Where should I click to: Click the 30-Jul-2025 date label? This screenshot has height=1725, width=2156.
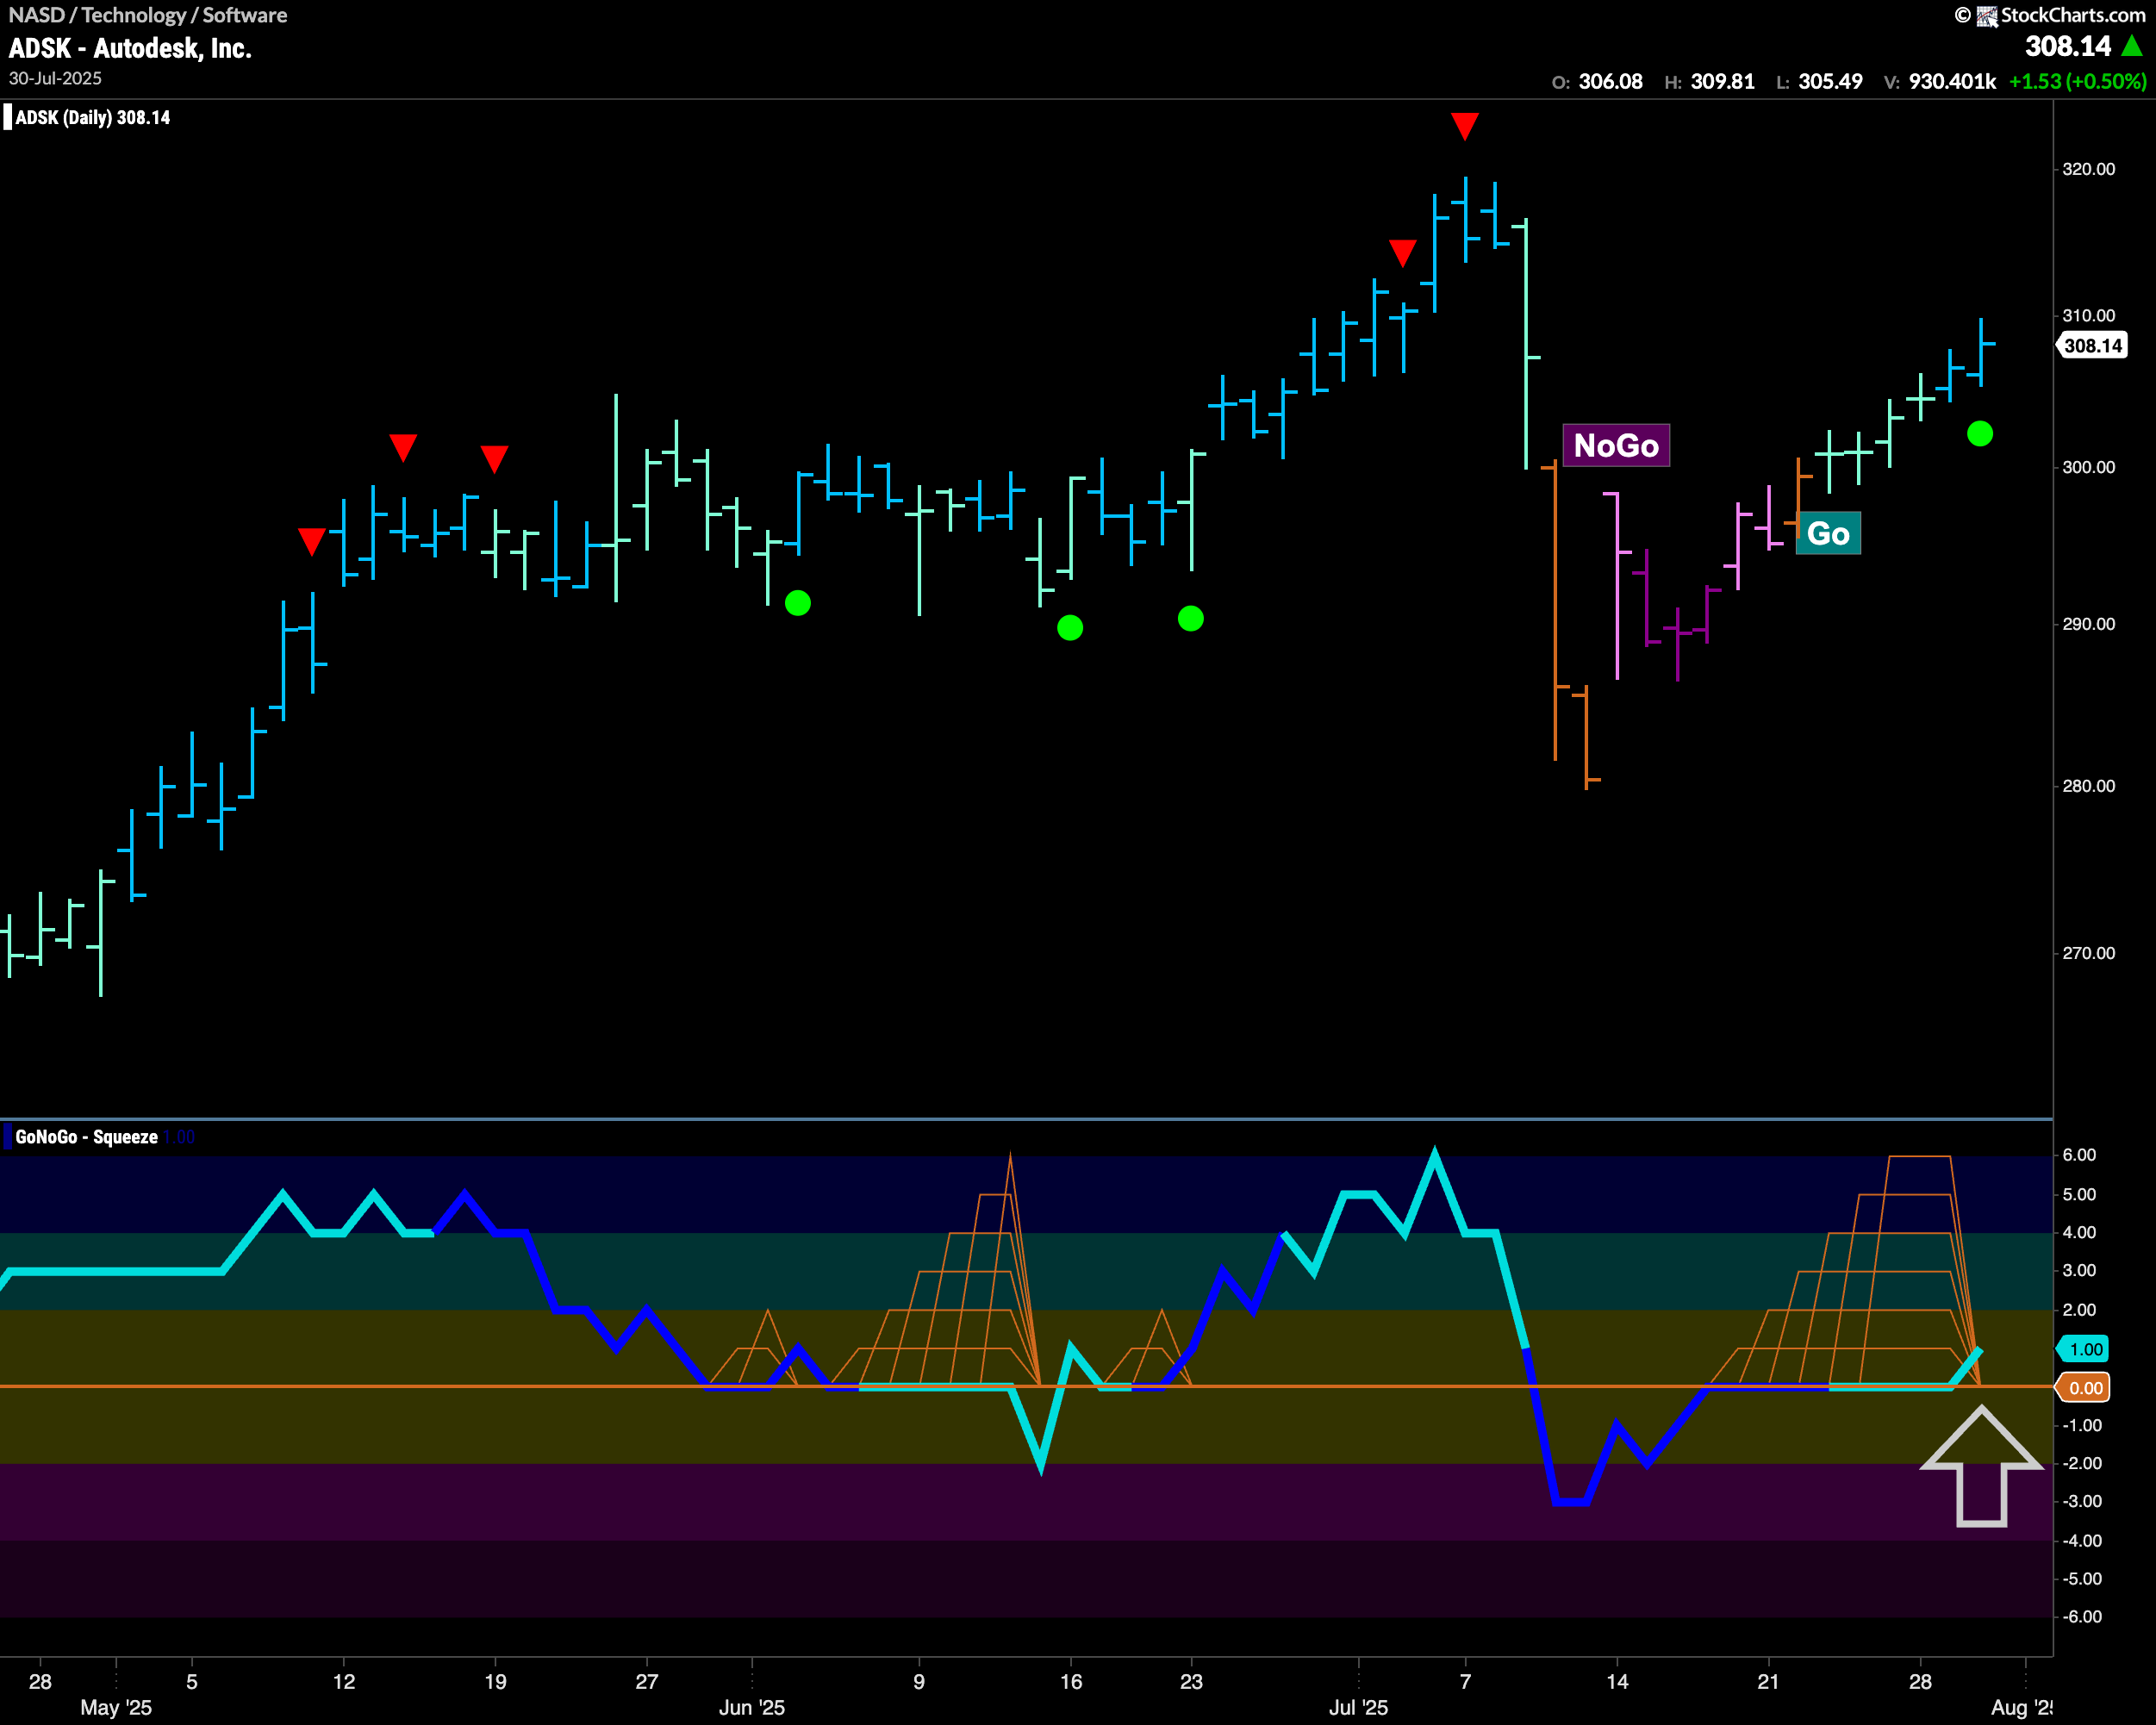click(55, 78)
